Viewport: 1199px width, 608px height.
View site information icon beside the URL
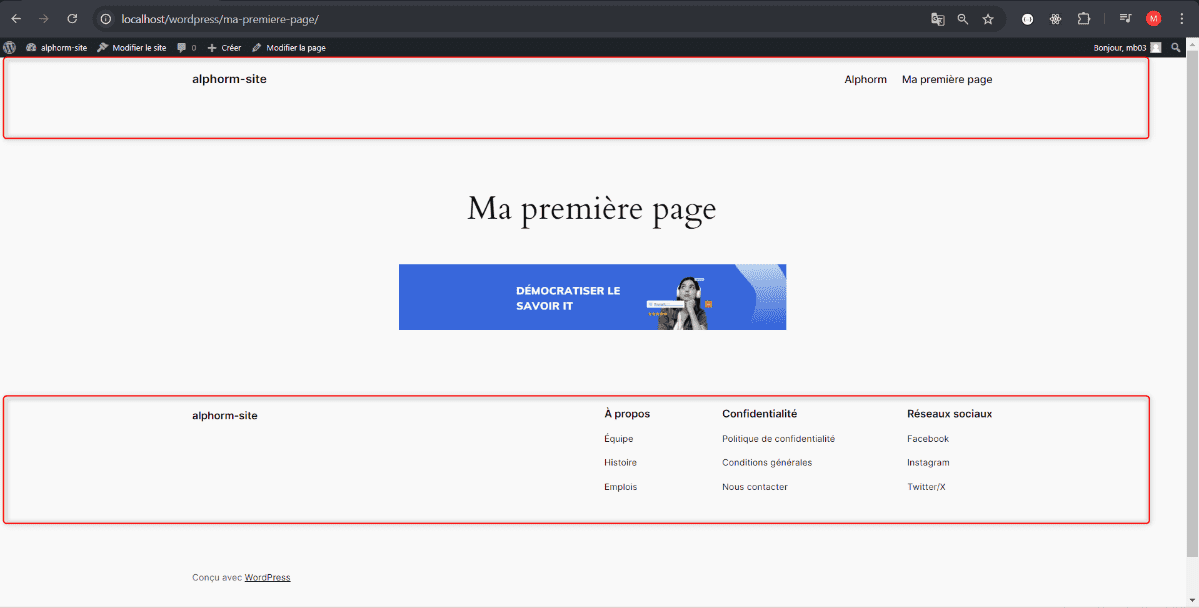[x=106, y=19]
